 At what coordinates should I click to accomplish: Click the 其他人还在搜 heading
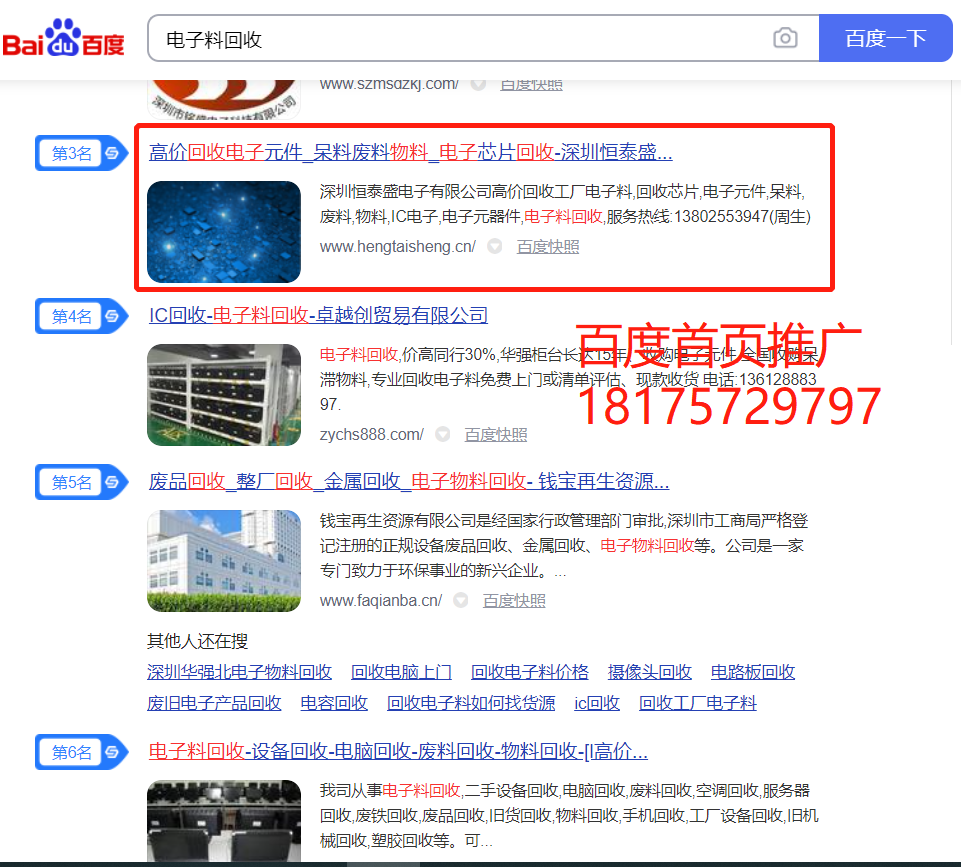pos(197,641)
